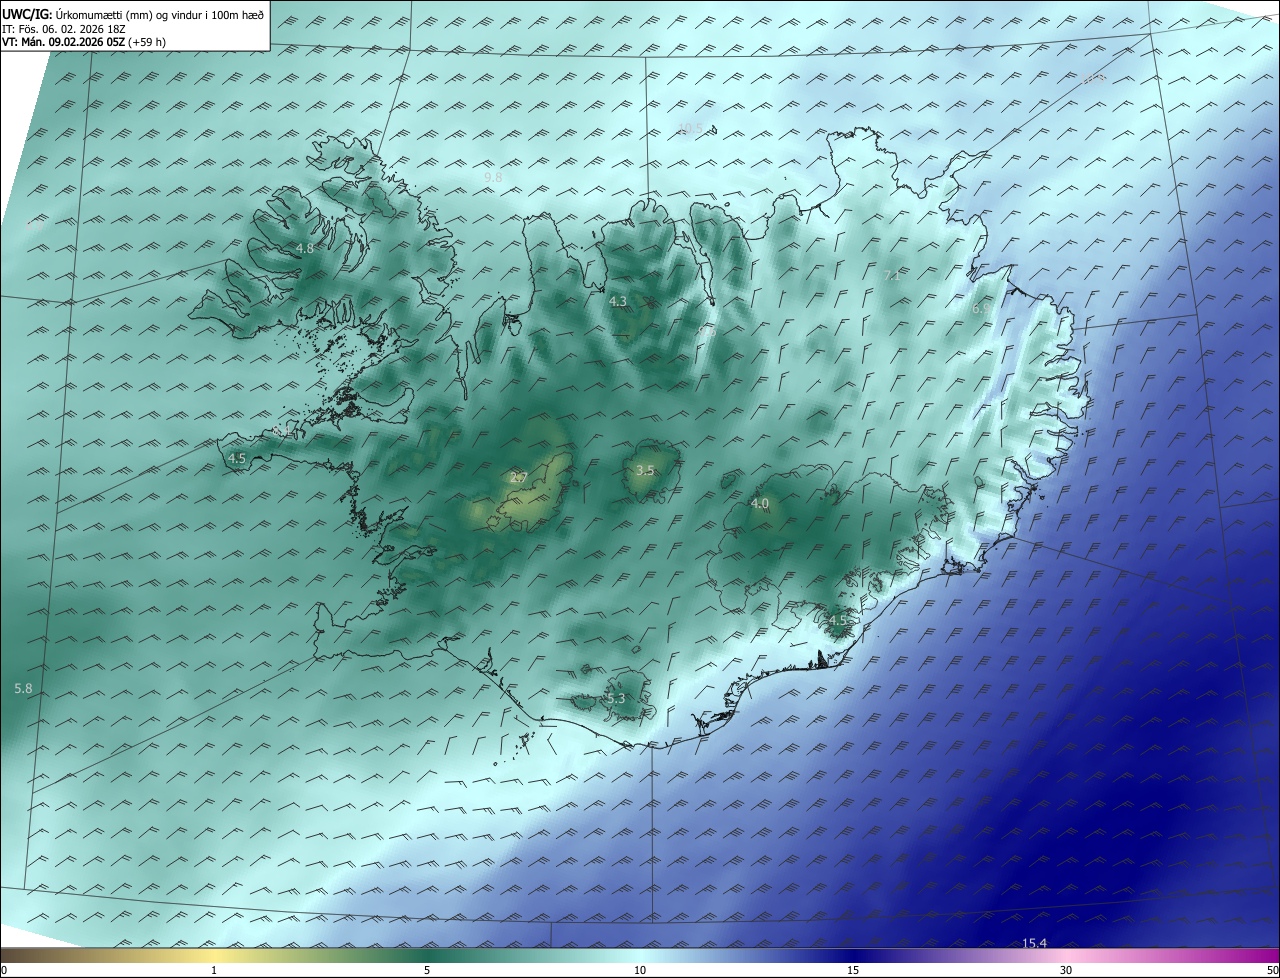1280x978 pixels.
Task: Pick the yellow segment of the color scale
Action: pos(214,955)
